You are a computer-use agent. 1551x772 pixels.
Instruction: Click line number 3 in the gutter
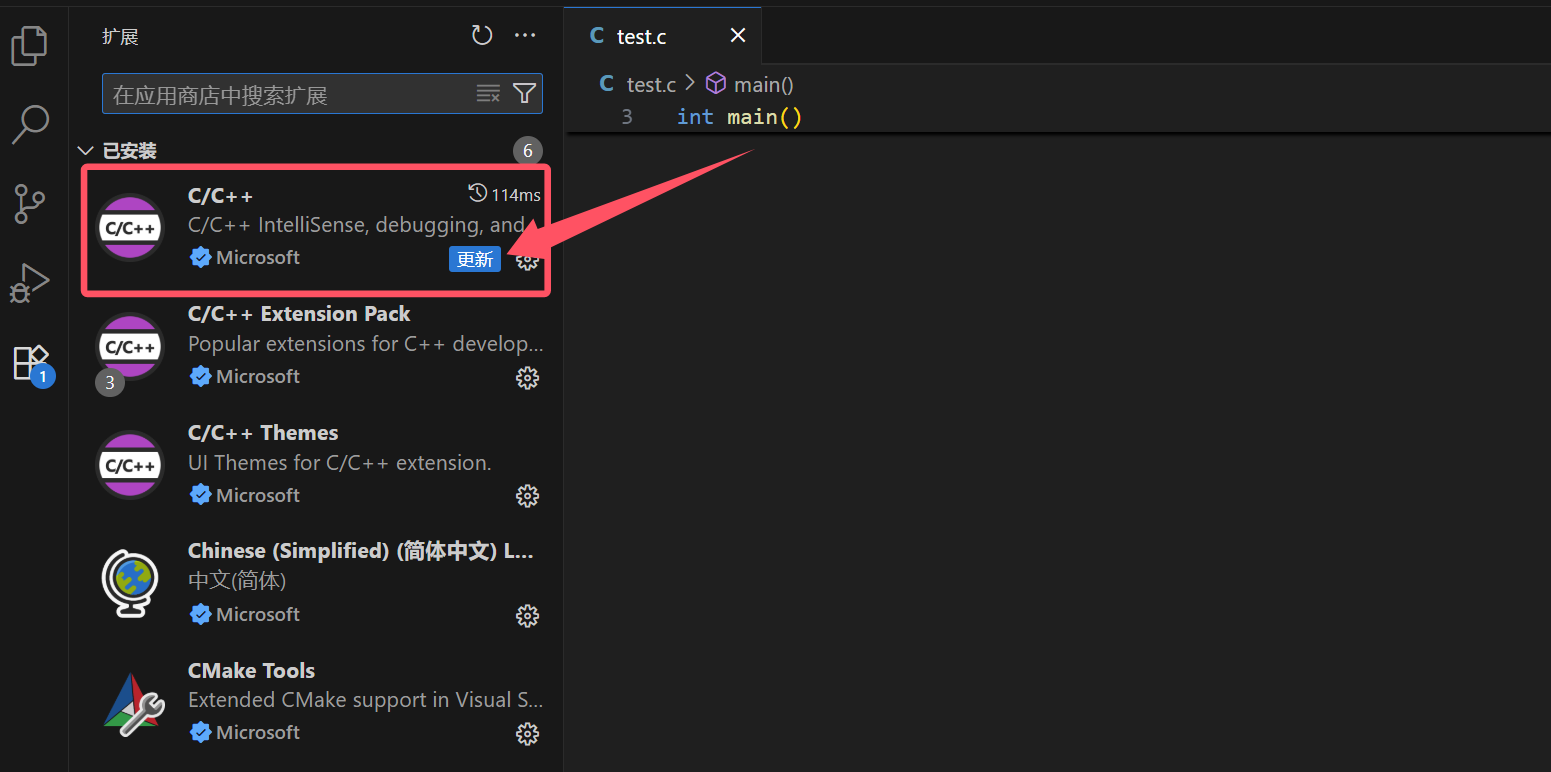coord(627,117)
